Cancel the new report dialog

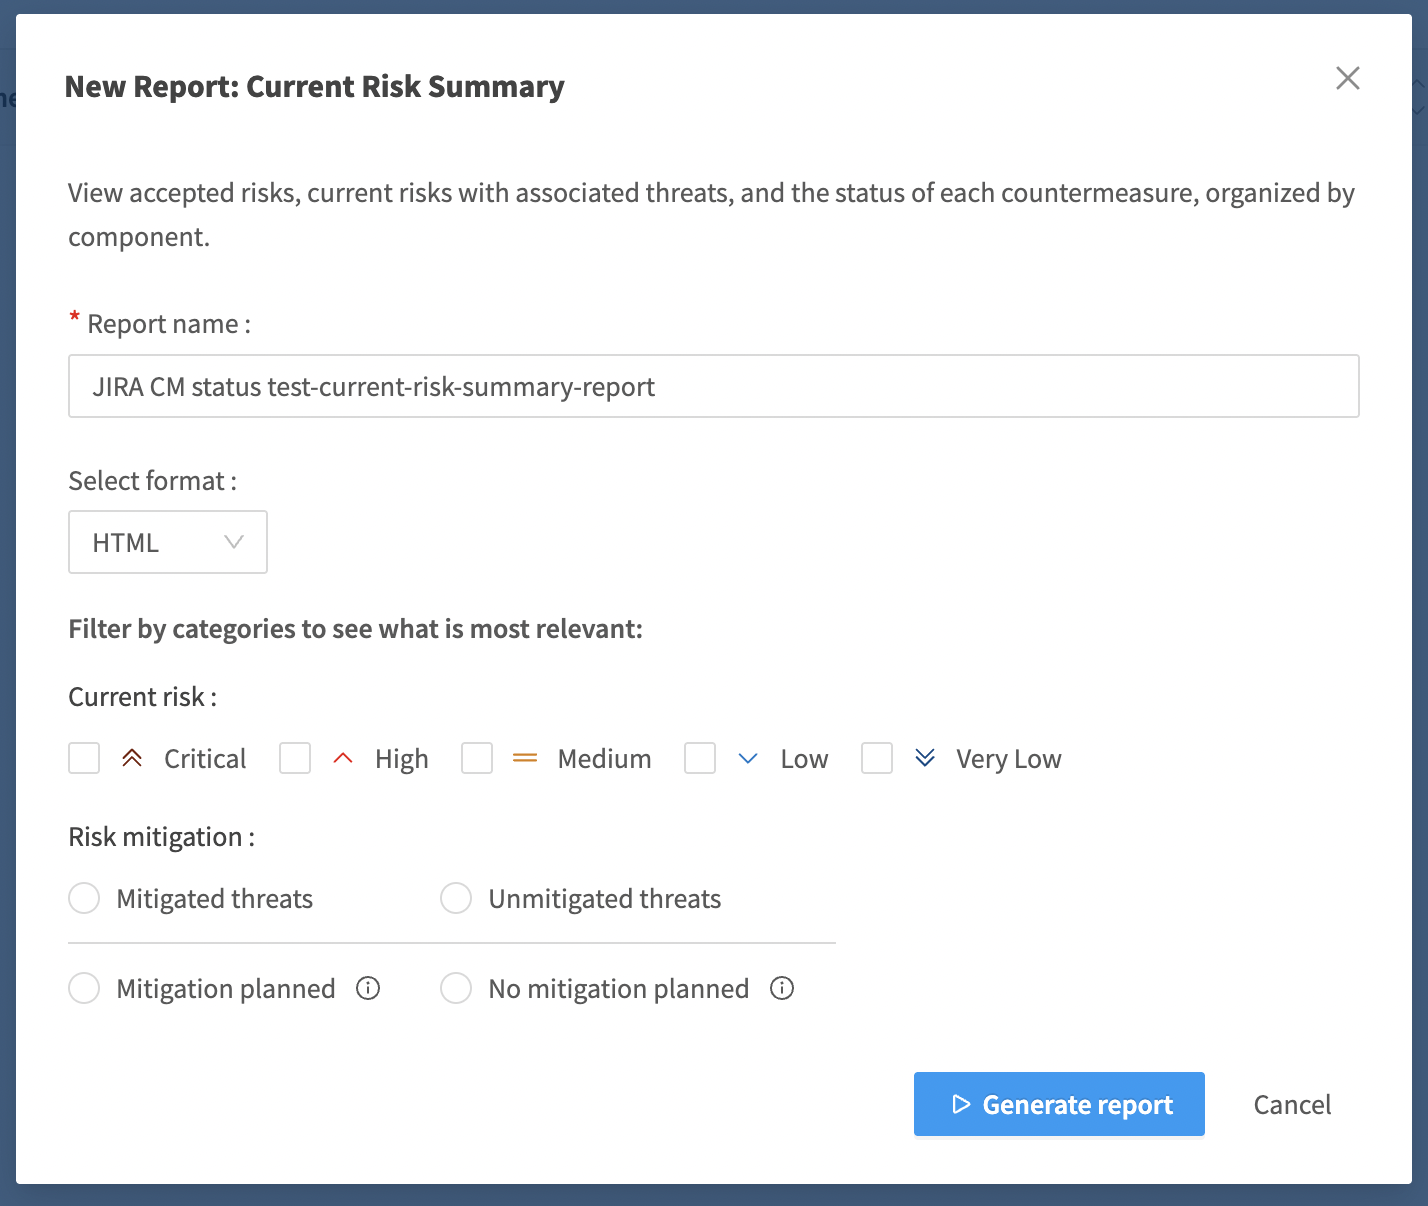[1292, 1104]
